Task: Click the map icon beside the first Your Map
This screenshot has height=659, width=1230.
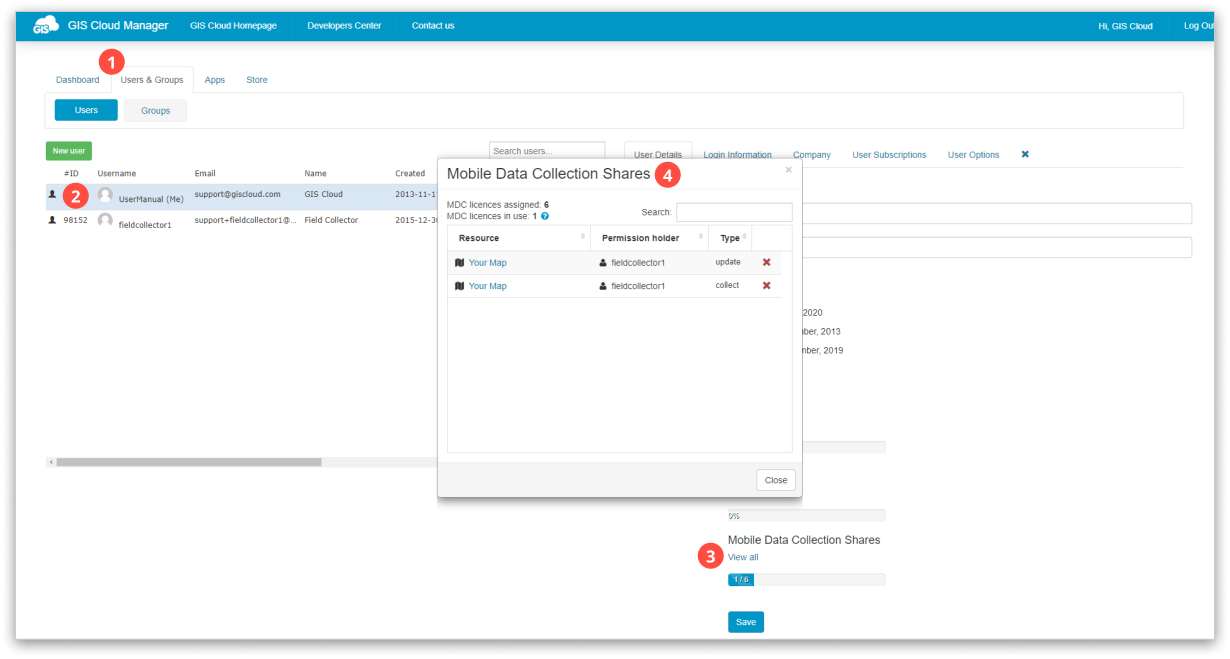Action: tap(457, 262)
